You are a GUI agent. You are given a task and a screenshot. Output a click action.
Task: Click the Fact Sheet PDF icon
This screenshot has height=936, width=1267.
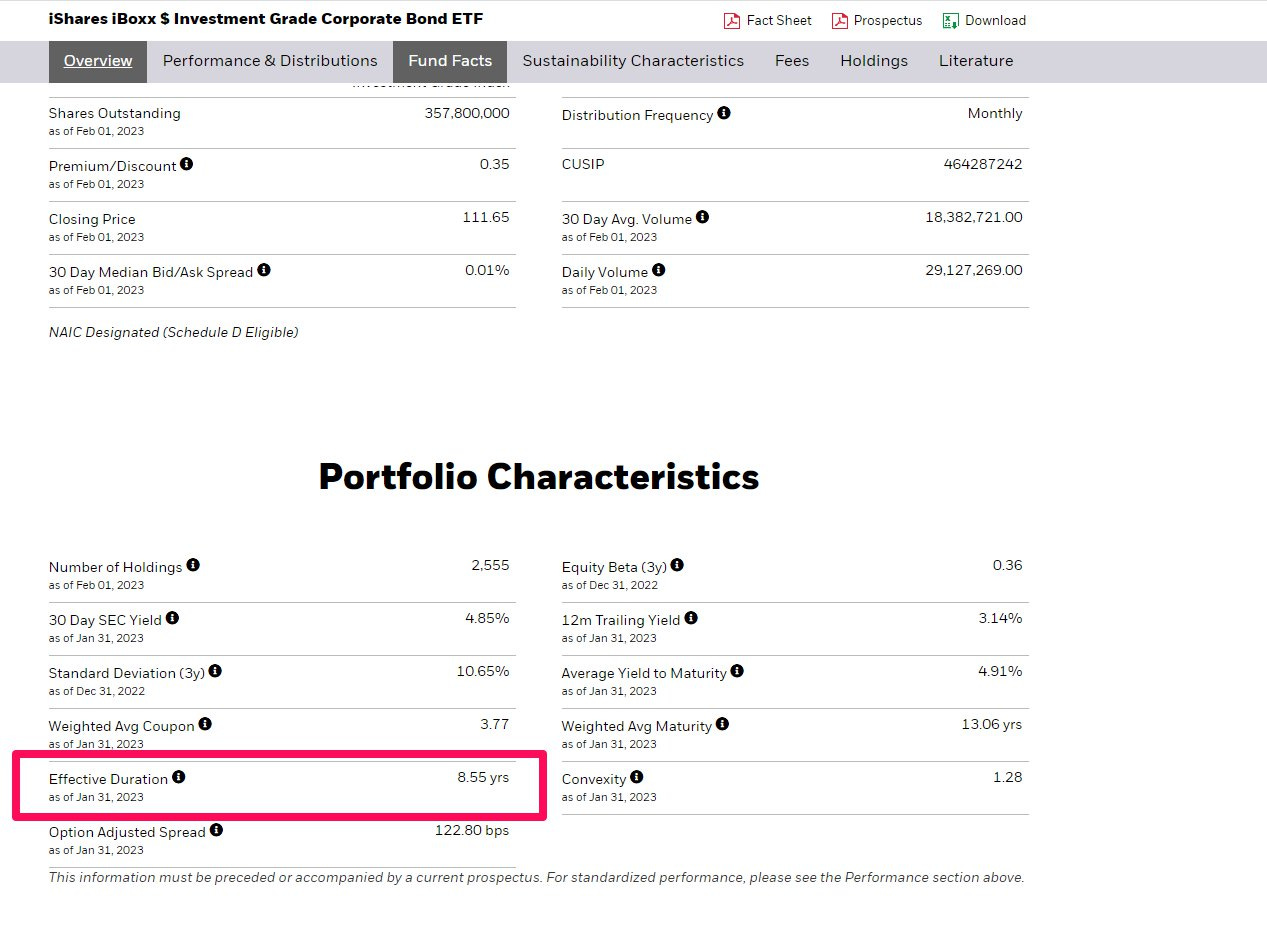[x=732, y=21]
